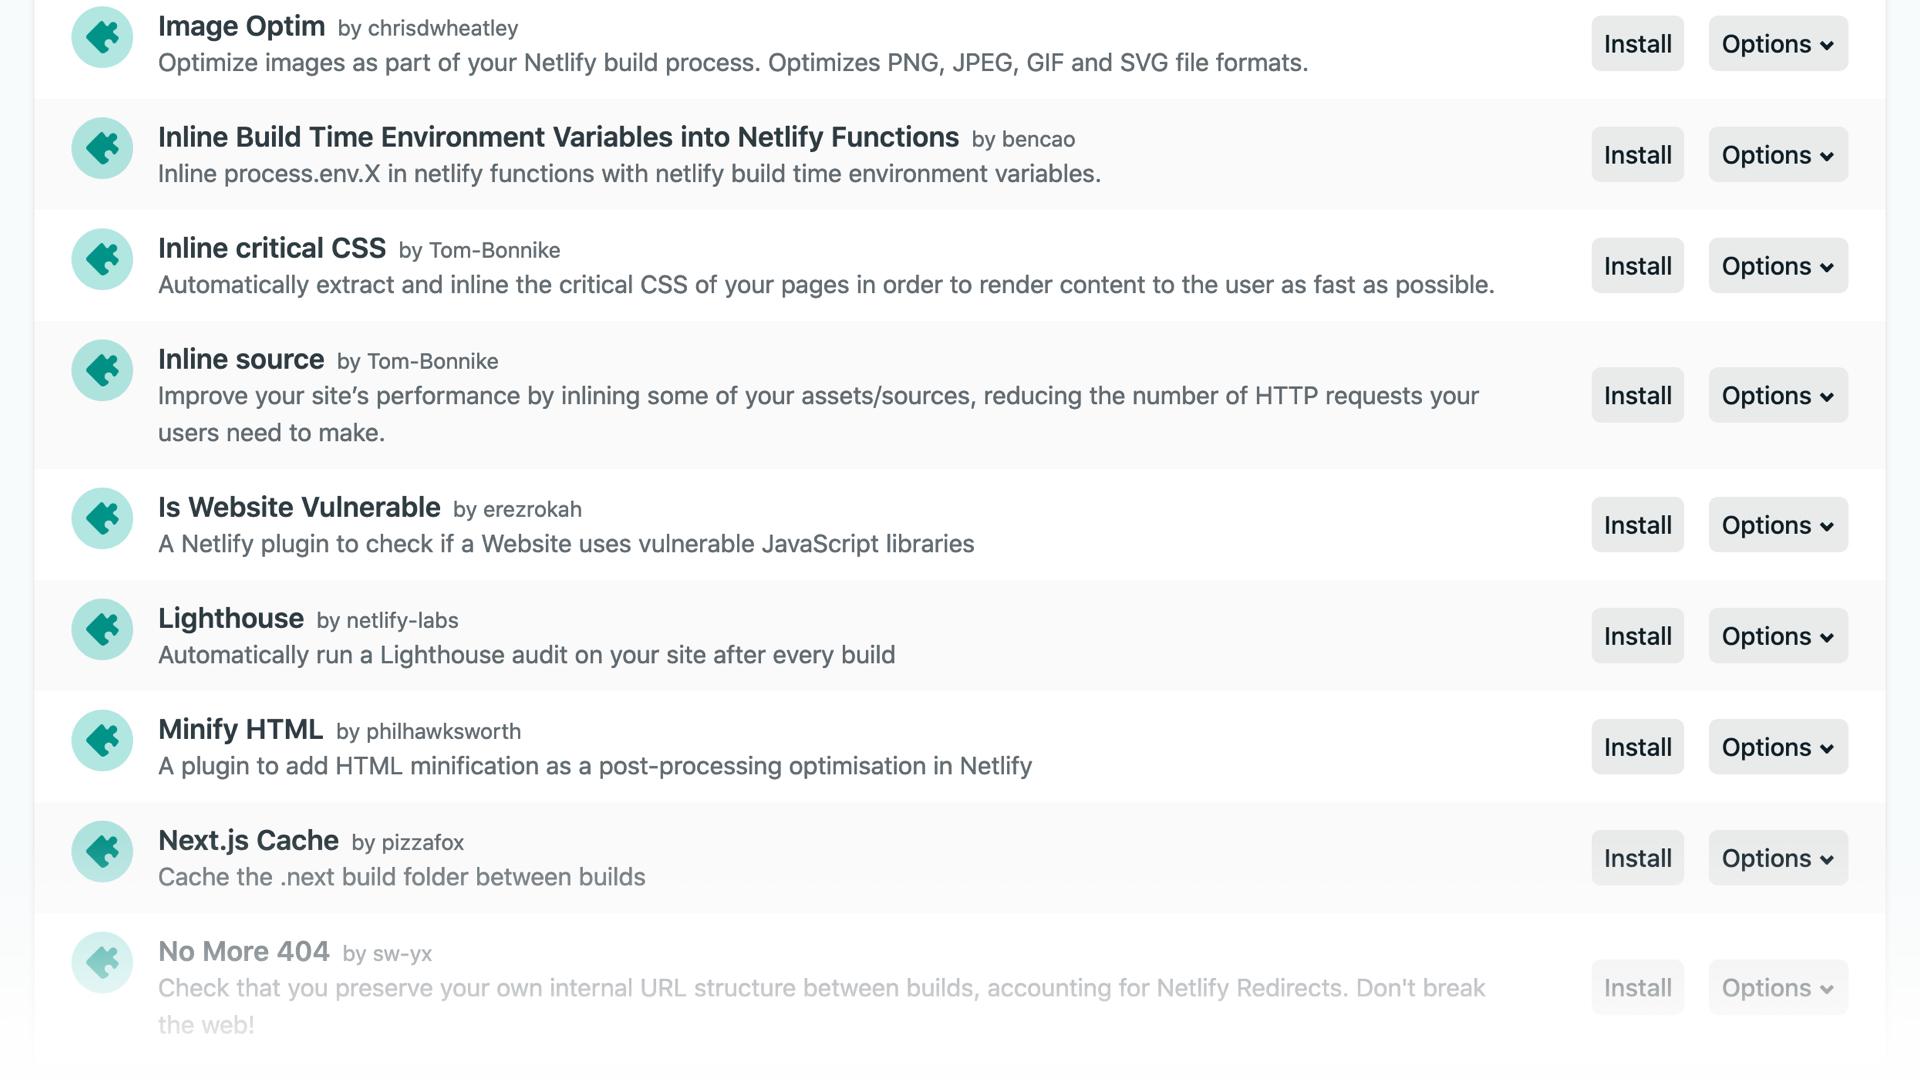Click the Minify HTML plugin icon
Viewport: 1920px width, 1080px height.
click(x=100, y=741)
